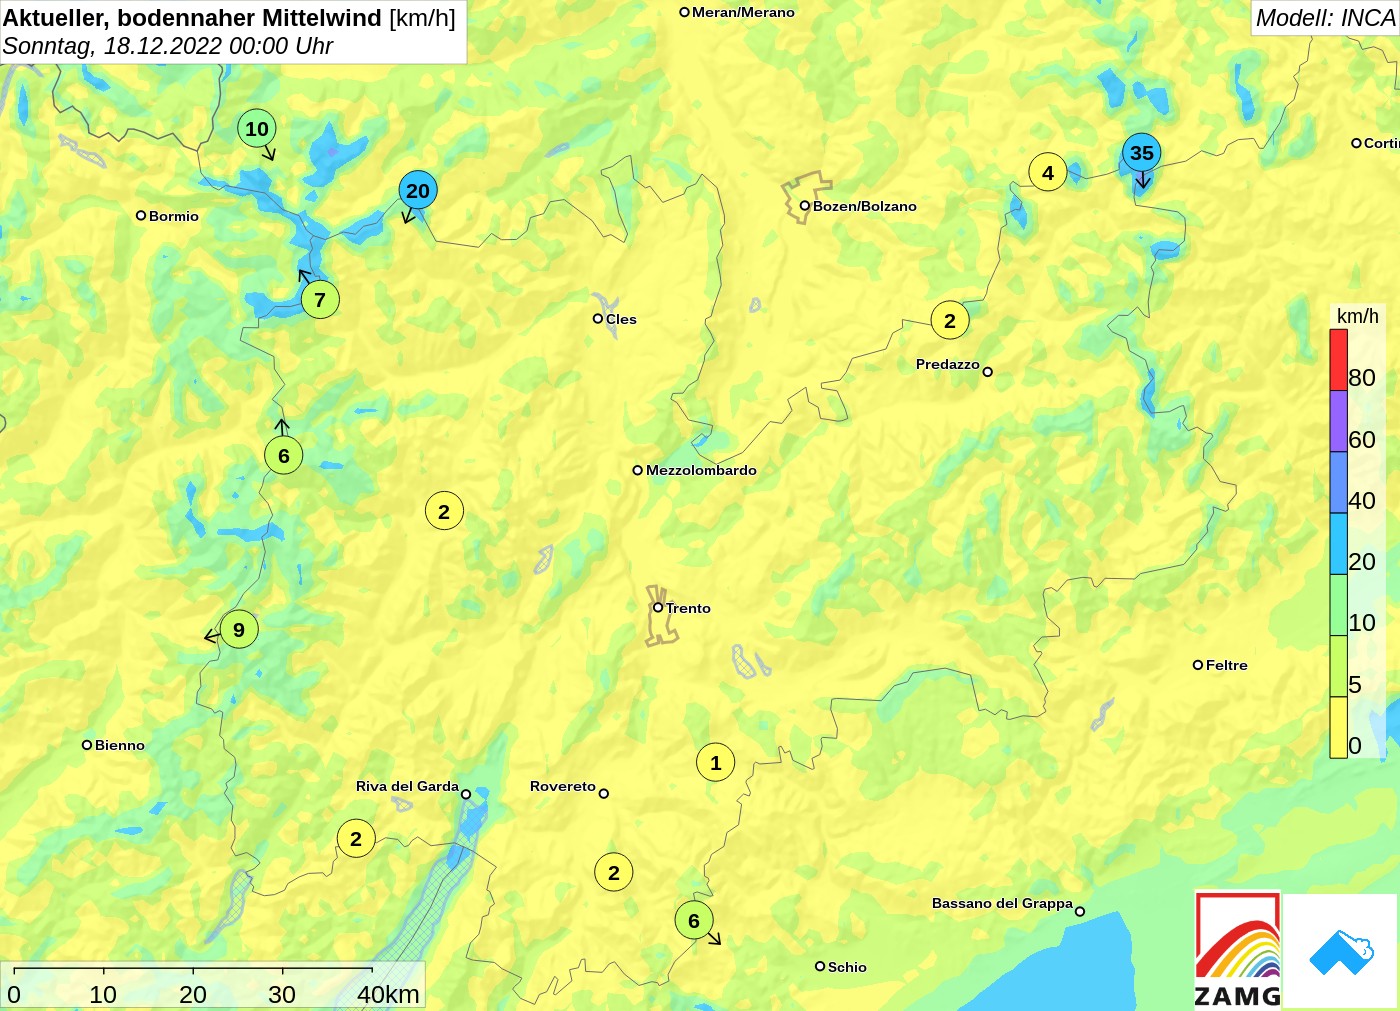Select the station marker showing 4
This screenshot has width=1400, height=1011.
coord(1048,172)
